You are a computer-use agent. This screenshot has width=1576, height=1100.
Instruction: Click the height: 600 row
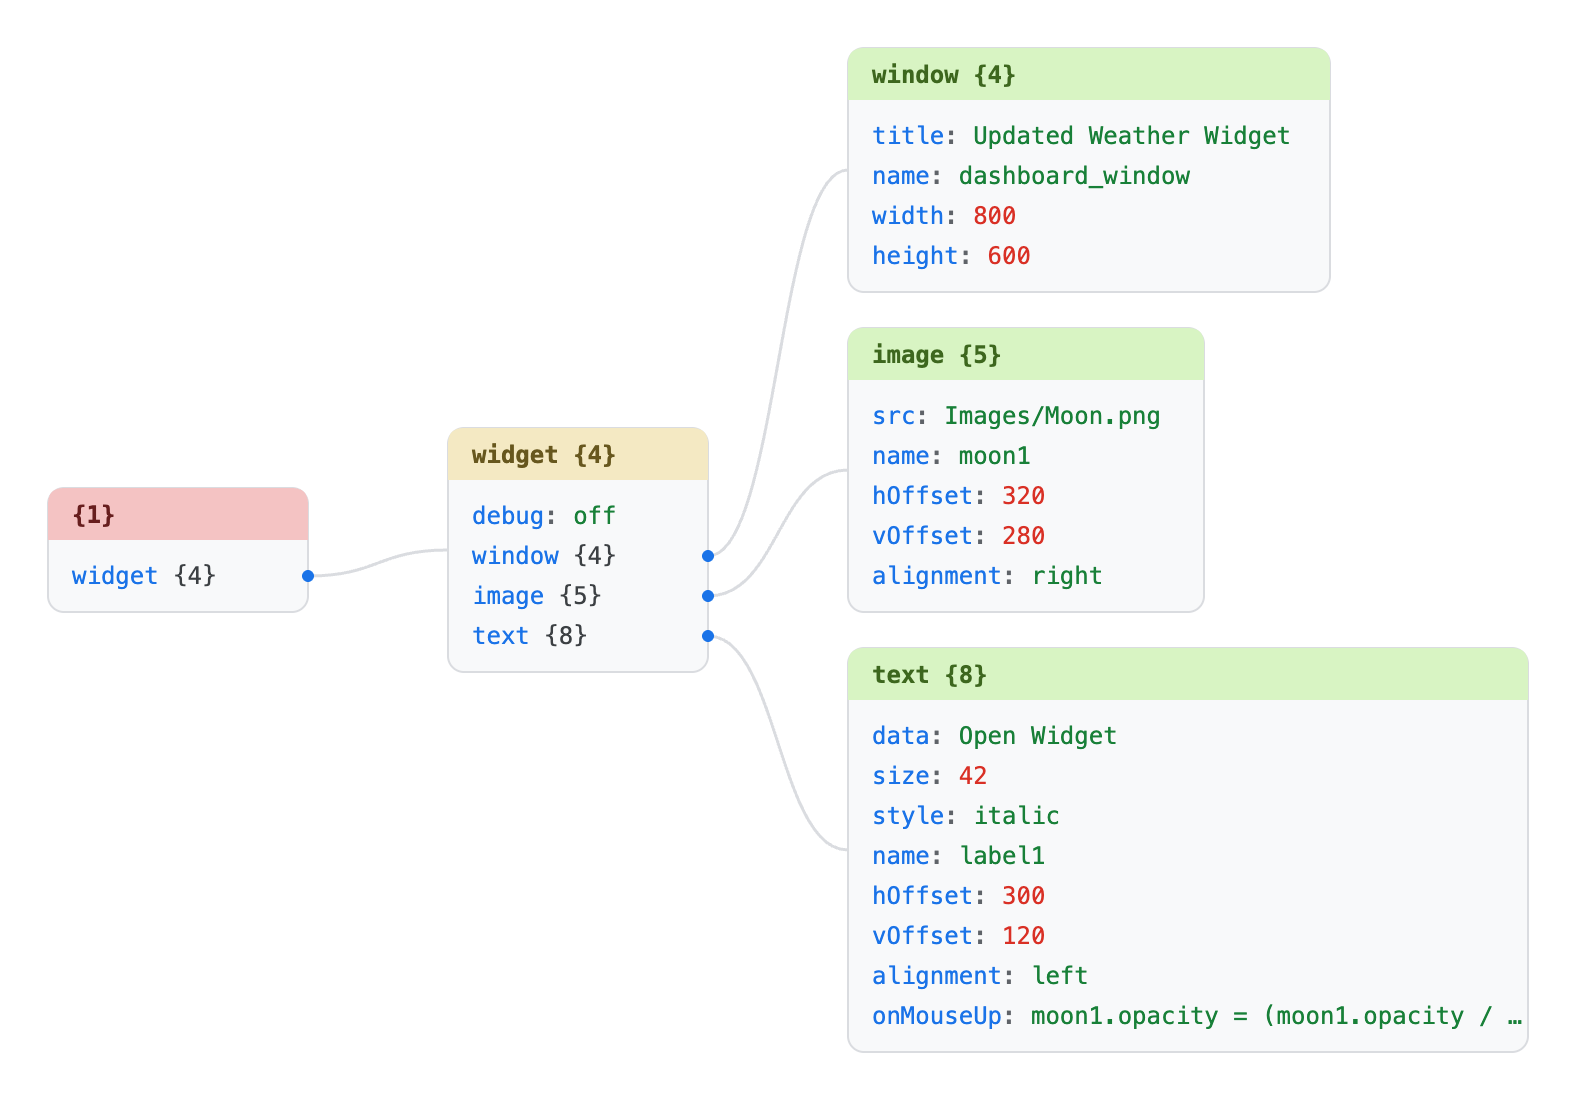tap(1089, 256)
